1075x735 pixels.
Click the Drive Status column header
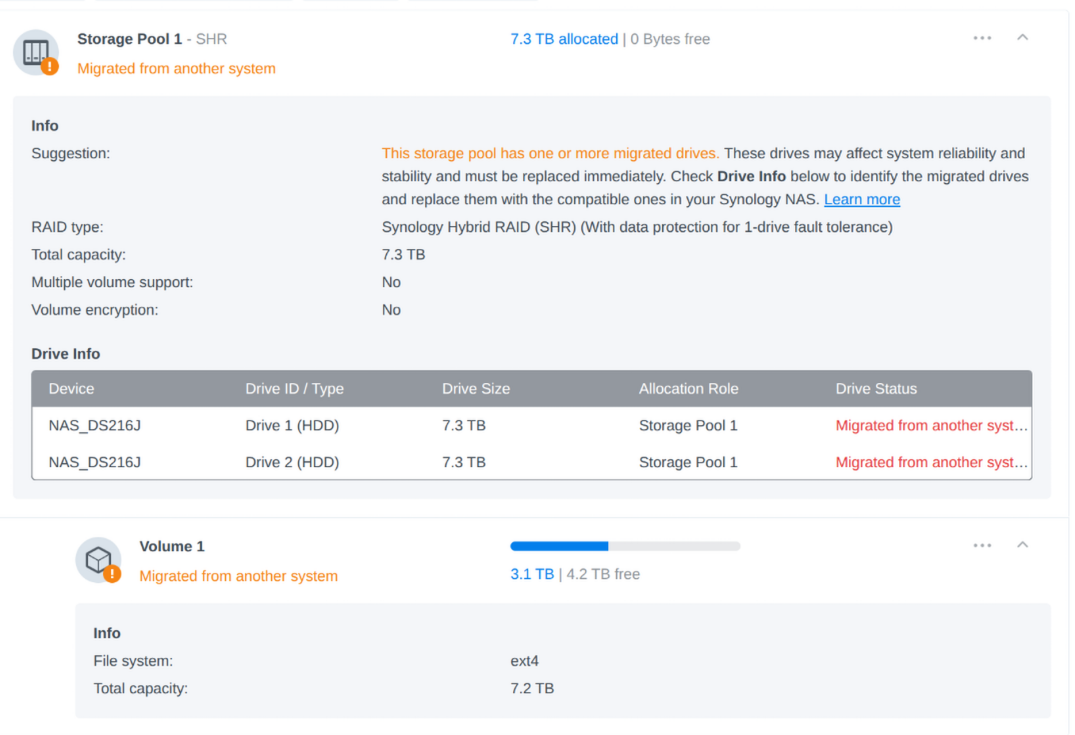(x=876, y=389)
